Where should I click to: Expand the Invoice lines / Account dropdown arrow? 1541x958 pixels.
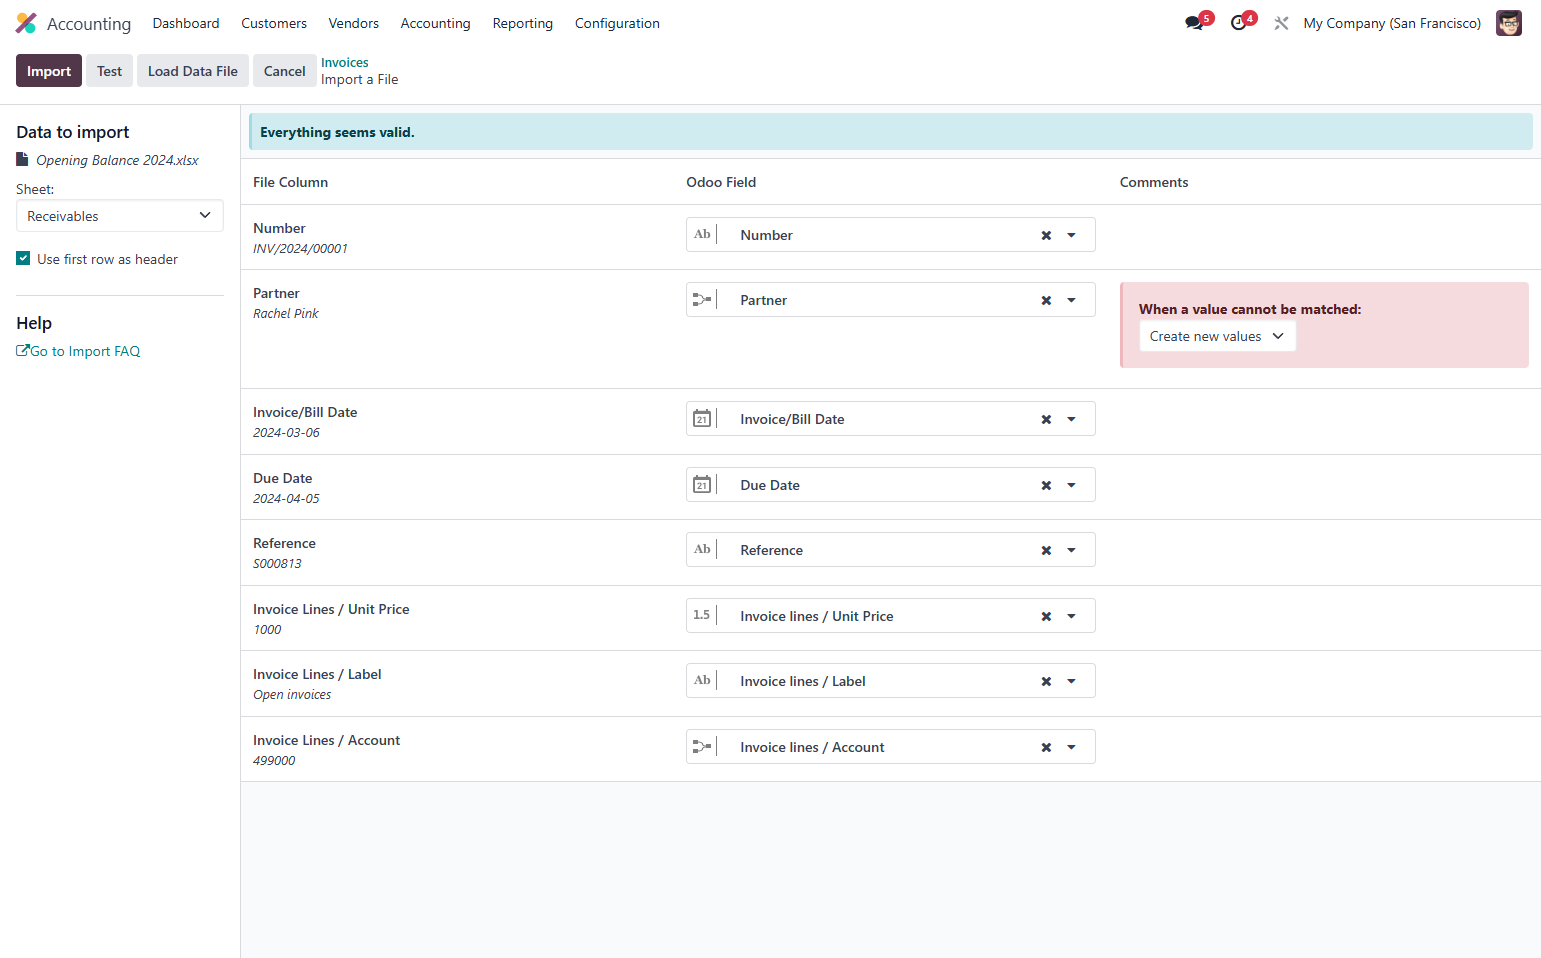click(1071, 748)
